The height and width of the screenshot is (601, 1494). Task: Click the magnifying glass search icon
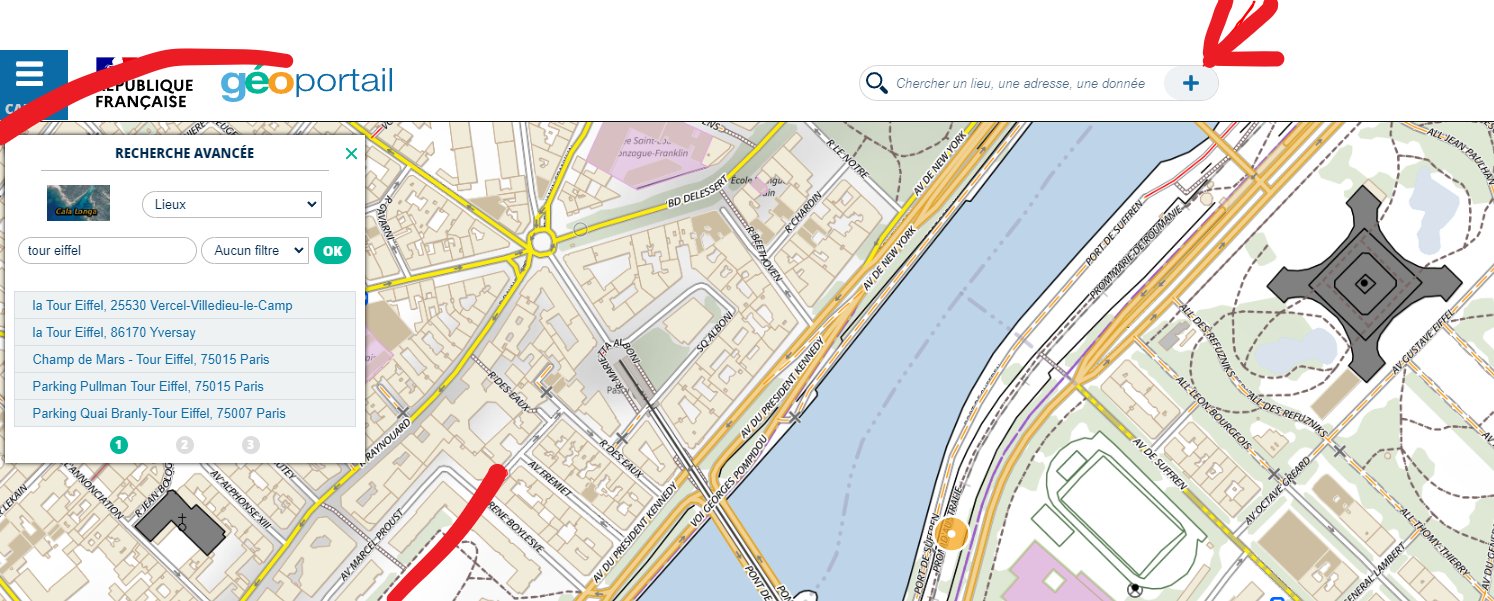(877, 83)
